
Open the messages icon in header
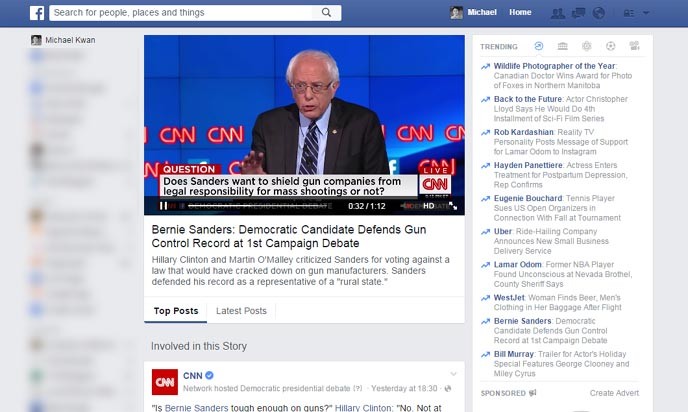(x=578, y=13)
